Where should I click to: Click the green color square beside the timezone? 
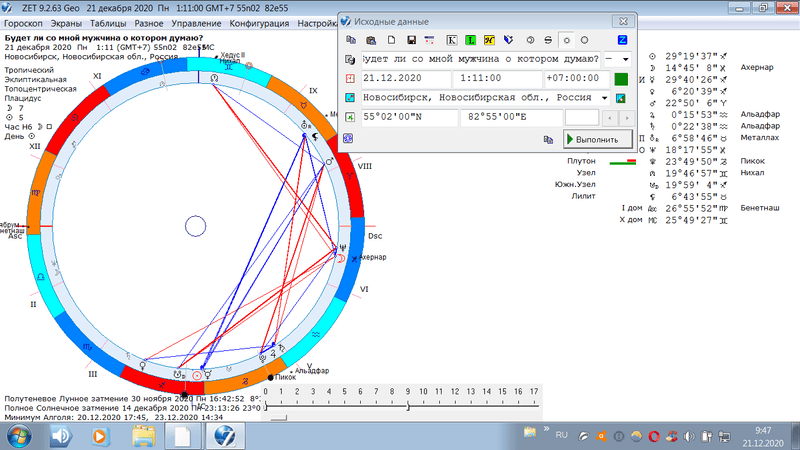(621, 78)
